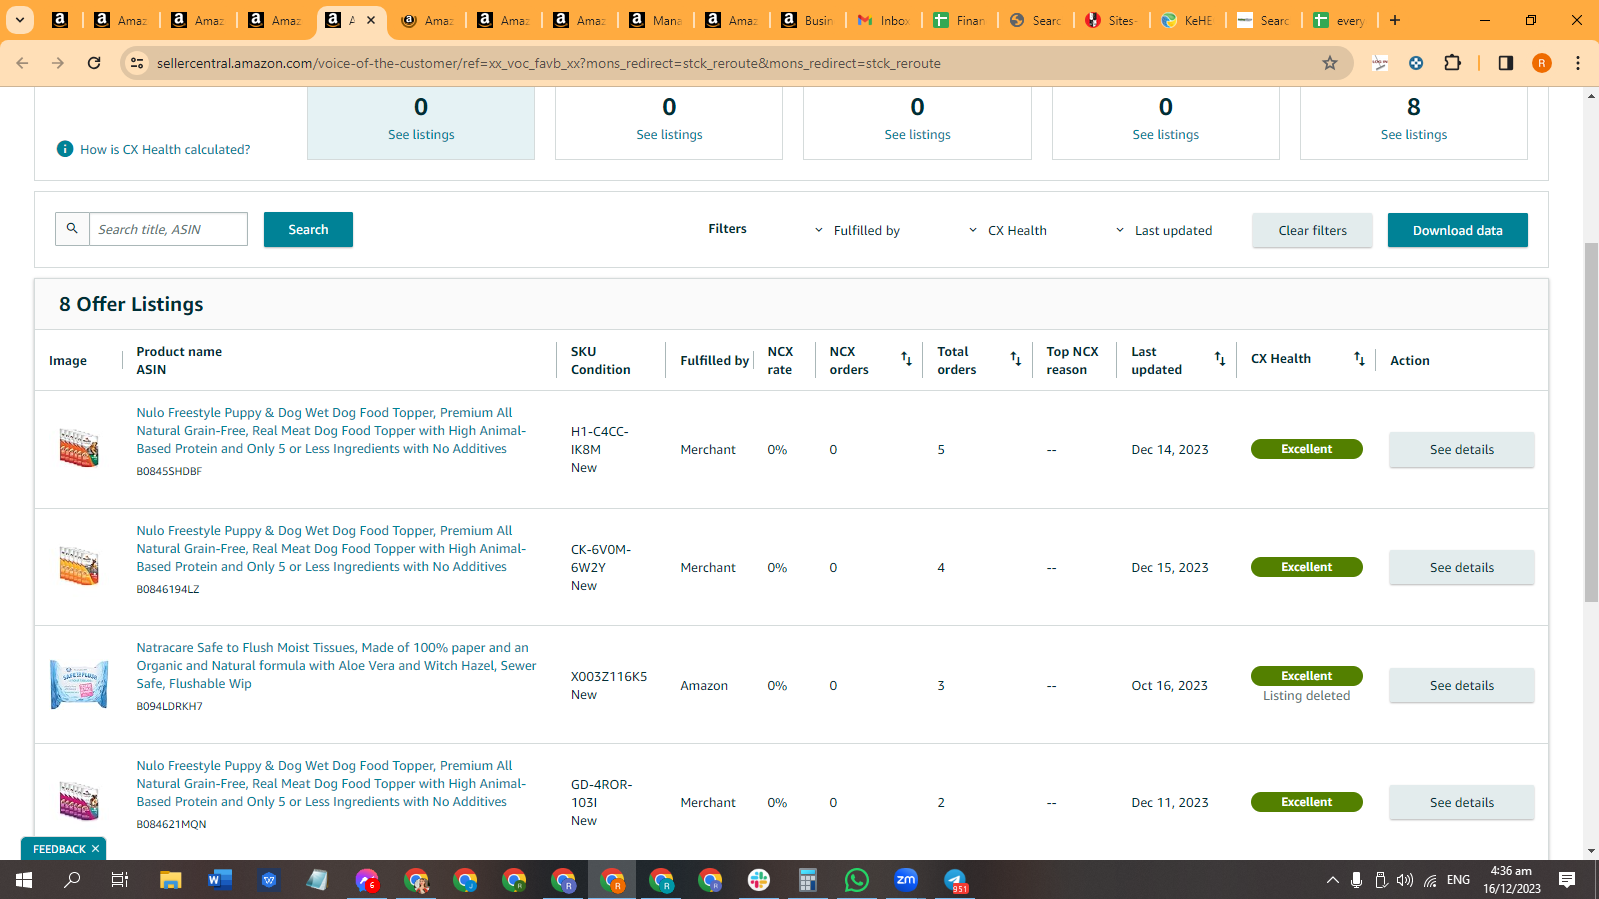1599x899 pixels.
Task: Open the Chrome extensions puzzle icon
Action: pyautogui.click(x=1453, y=63)
